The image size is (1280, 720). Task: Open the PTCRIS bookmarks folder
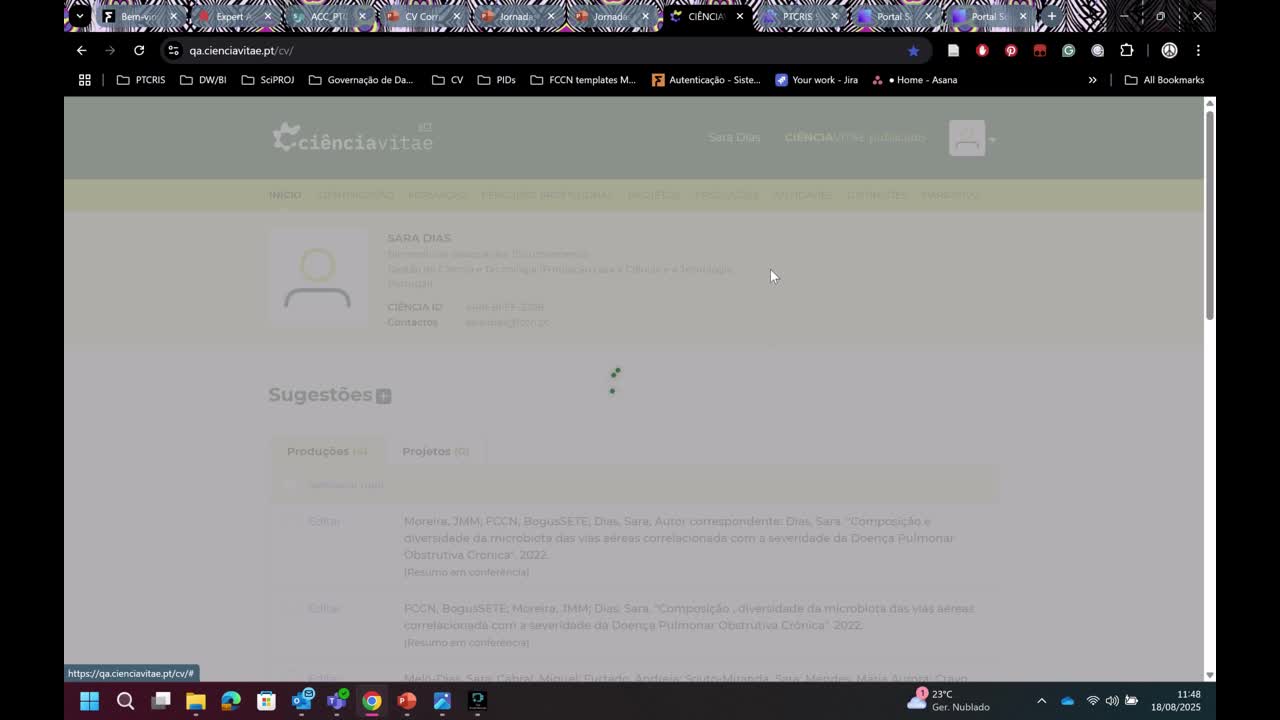point(141,80)
